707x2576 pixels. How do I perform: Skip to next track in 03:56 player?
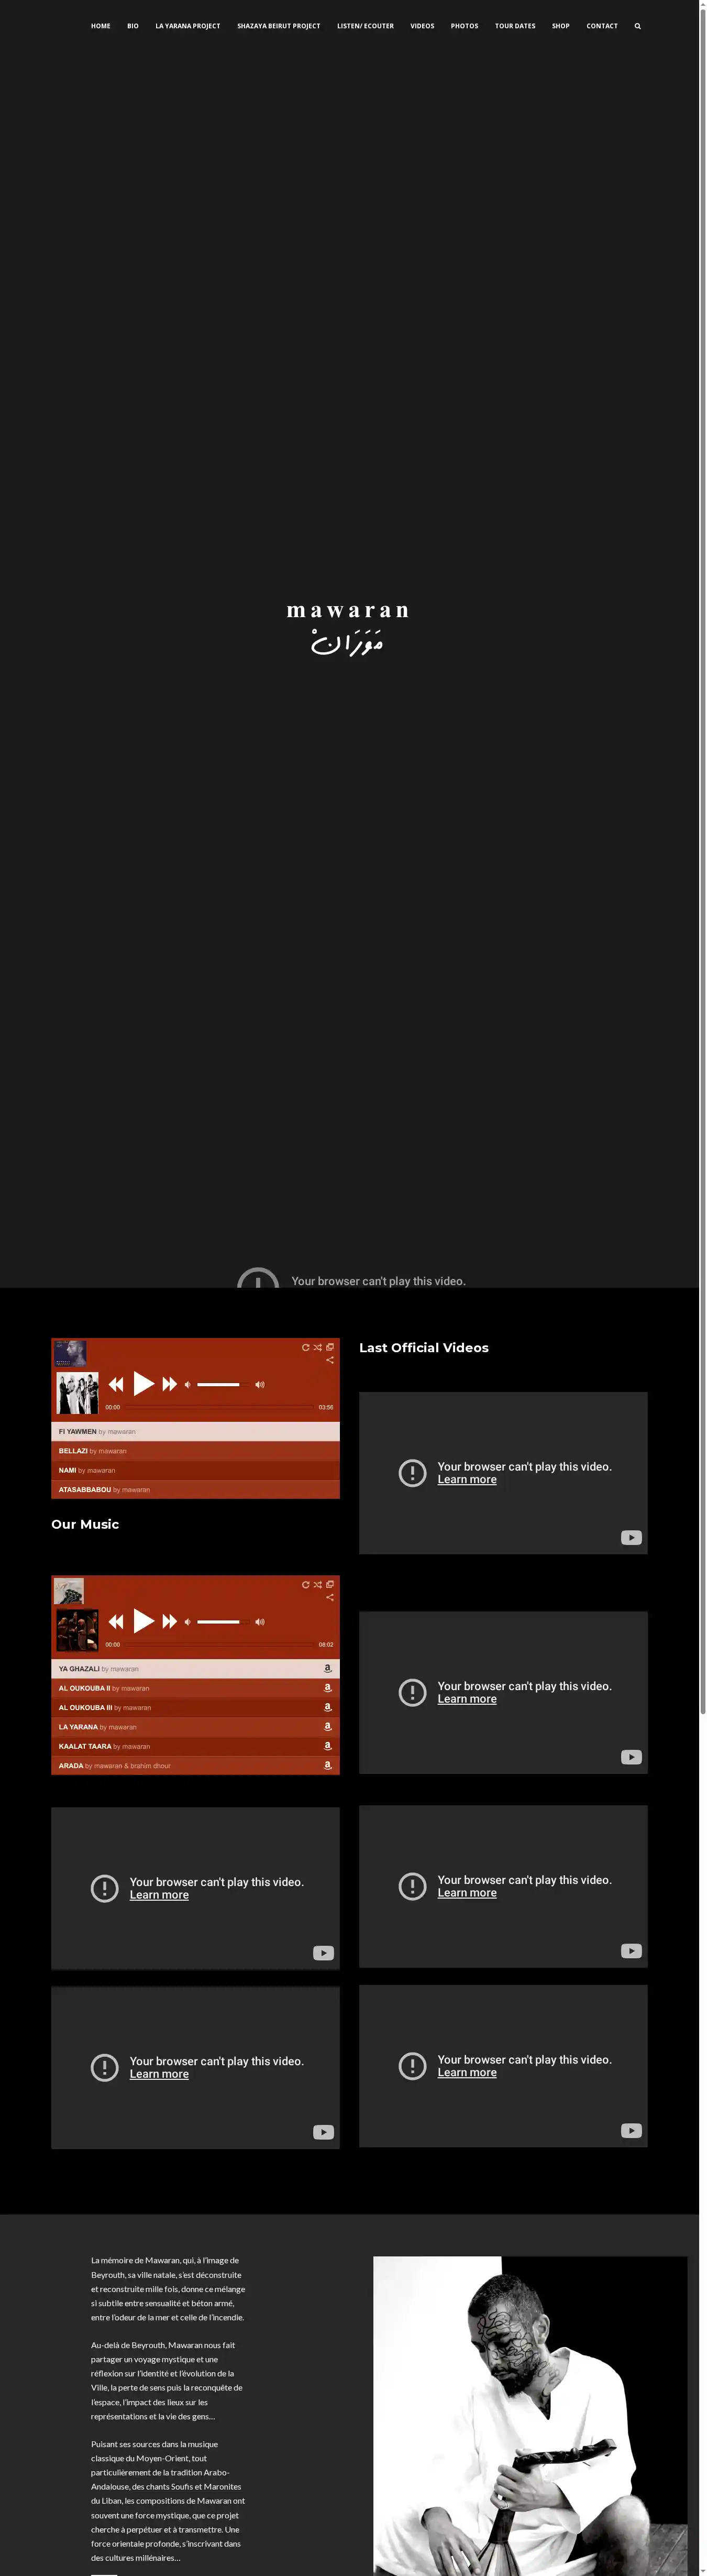tap(170, 1384)
